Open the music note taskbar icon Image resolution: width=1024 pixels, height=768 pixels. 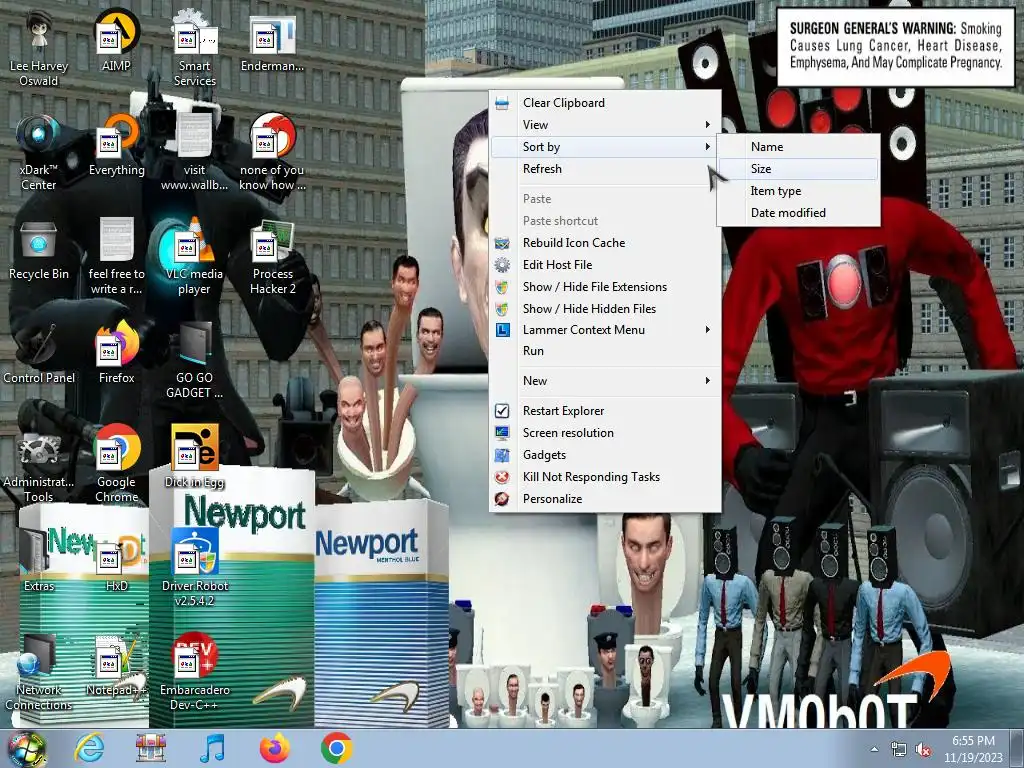[212, 749]
